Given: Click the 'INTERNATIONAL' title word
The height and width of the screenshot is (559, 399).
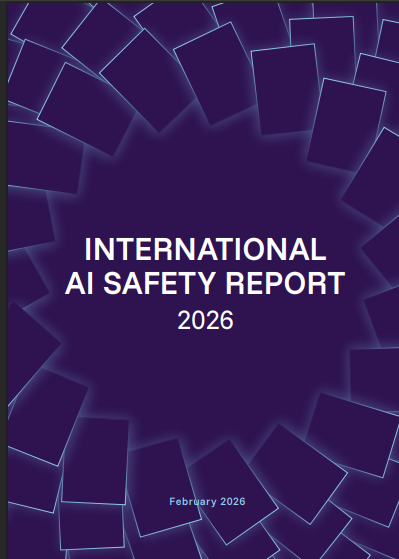Looking at the screenshot, I should pyautogui.click(x=205, y=249).
